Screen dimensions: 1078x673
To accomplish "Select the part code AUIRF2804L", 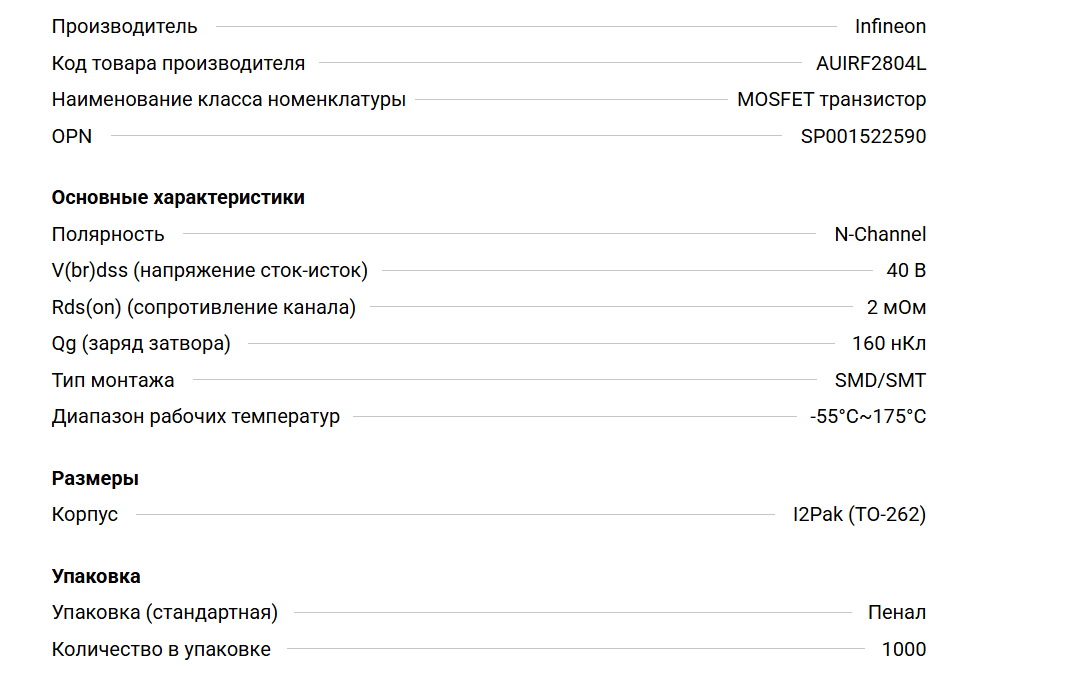I will [871, 63].
